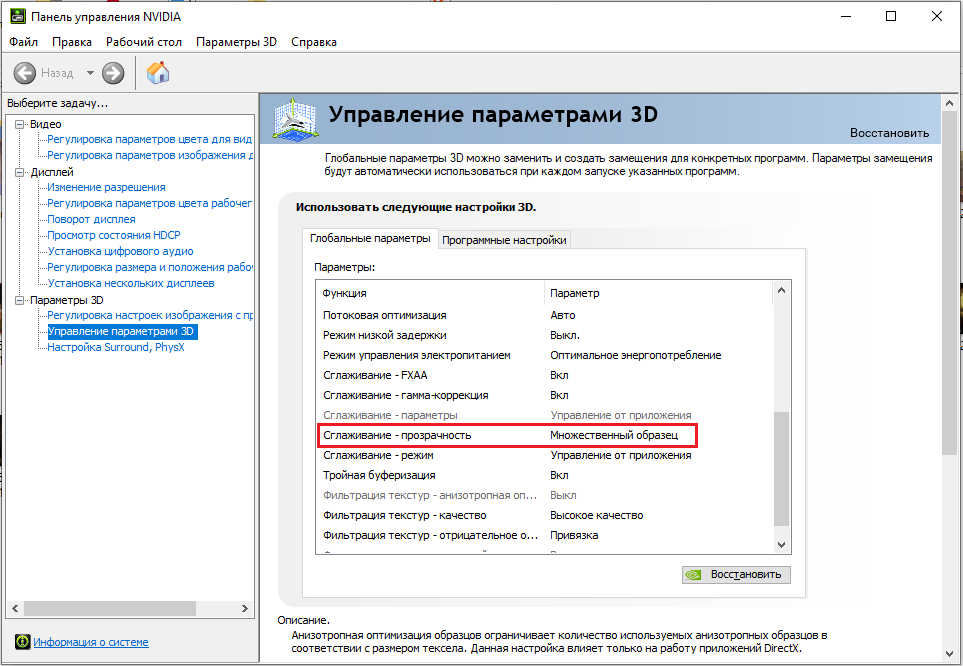
Task: Select the Сглаживание - режим row
Action: tap(544, 455)
